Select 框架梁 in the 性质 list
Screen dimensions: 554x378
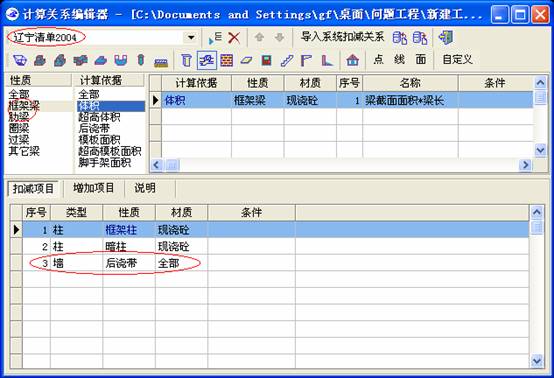[24, 106]
